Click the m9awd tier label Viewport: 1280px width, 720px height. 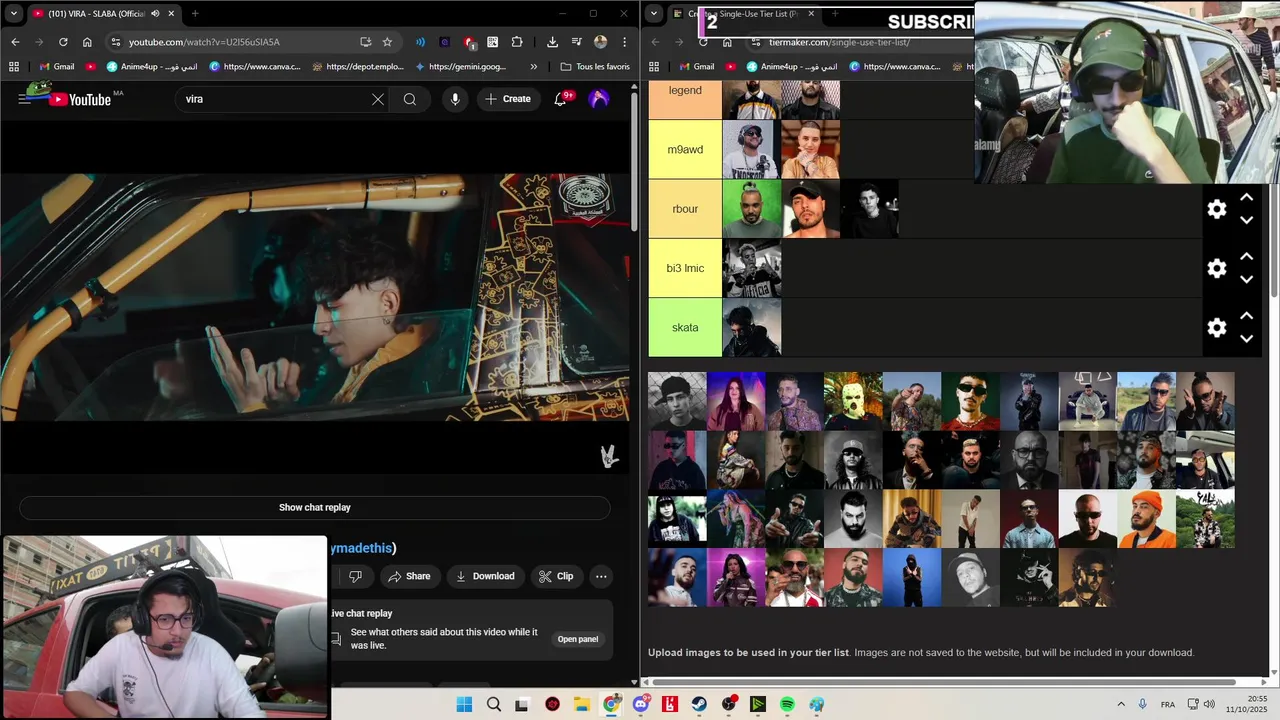685,150
